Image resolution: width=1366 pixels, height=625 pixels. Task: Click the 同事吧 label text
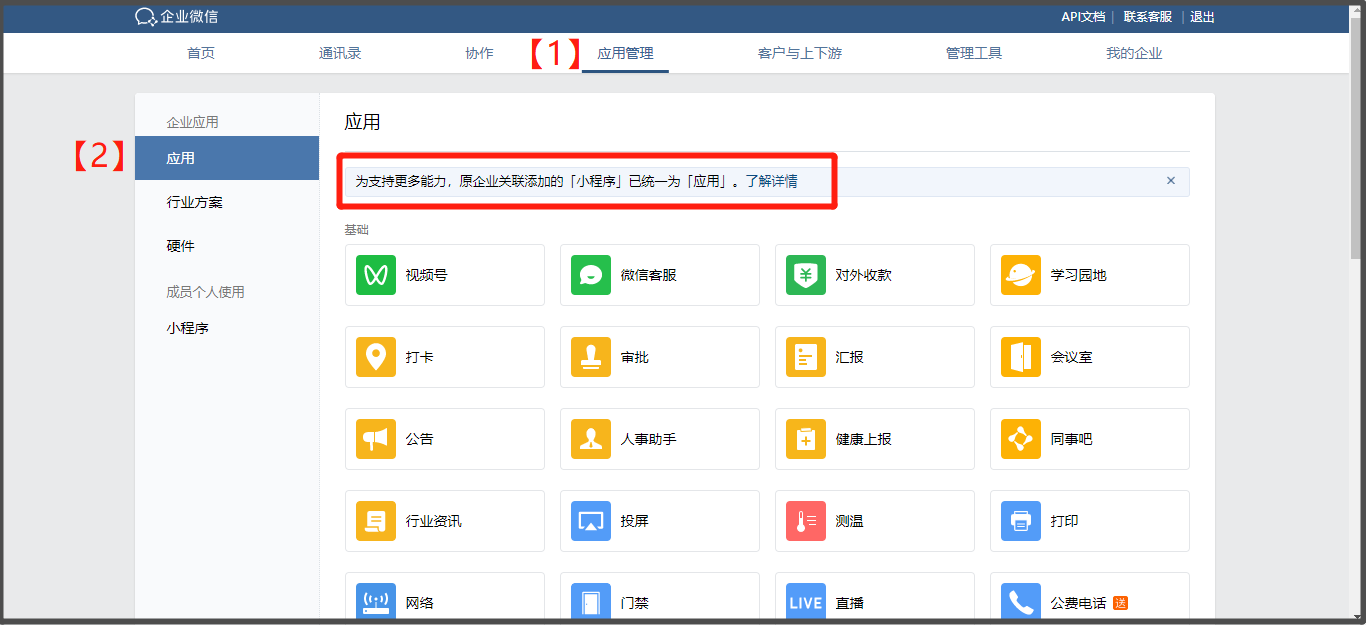1072,439
